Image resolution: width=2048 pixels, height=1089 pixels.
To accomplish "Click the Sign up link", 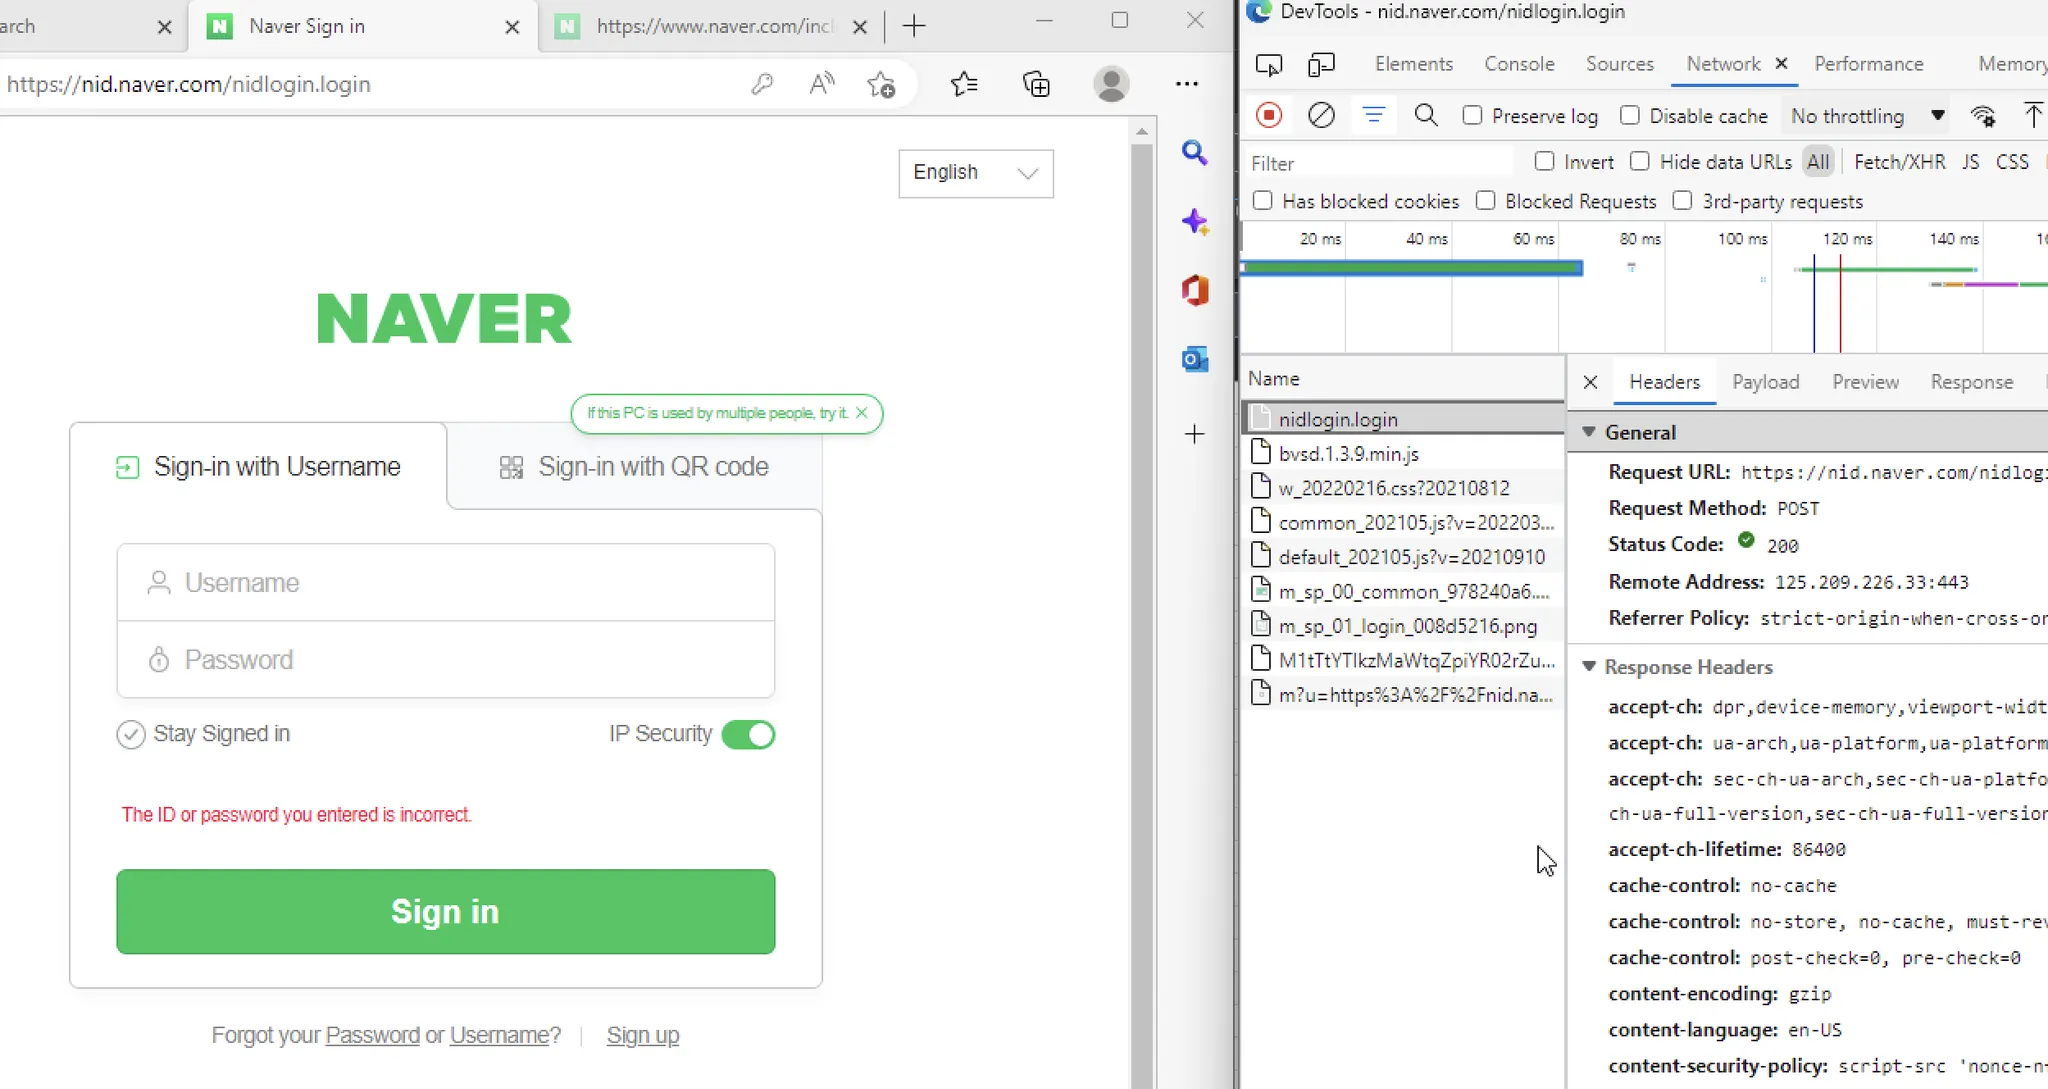I will (x=642, y=1035).
